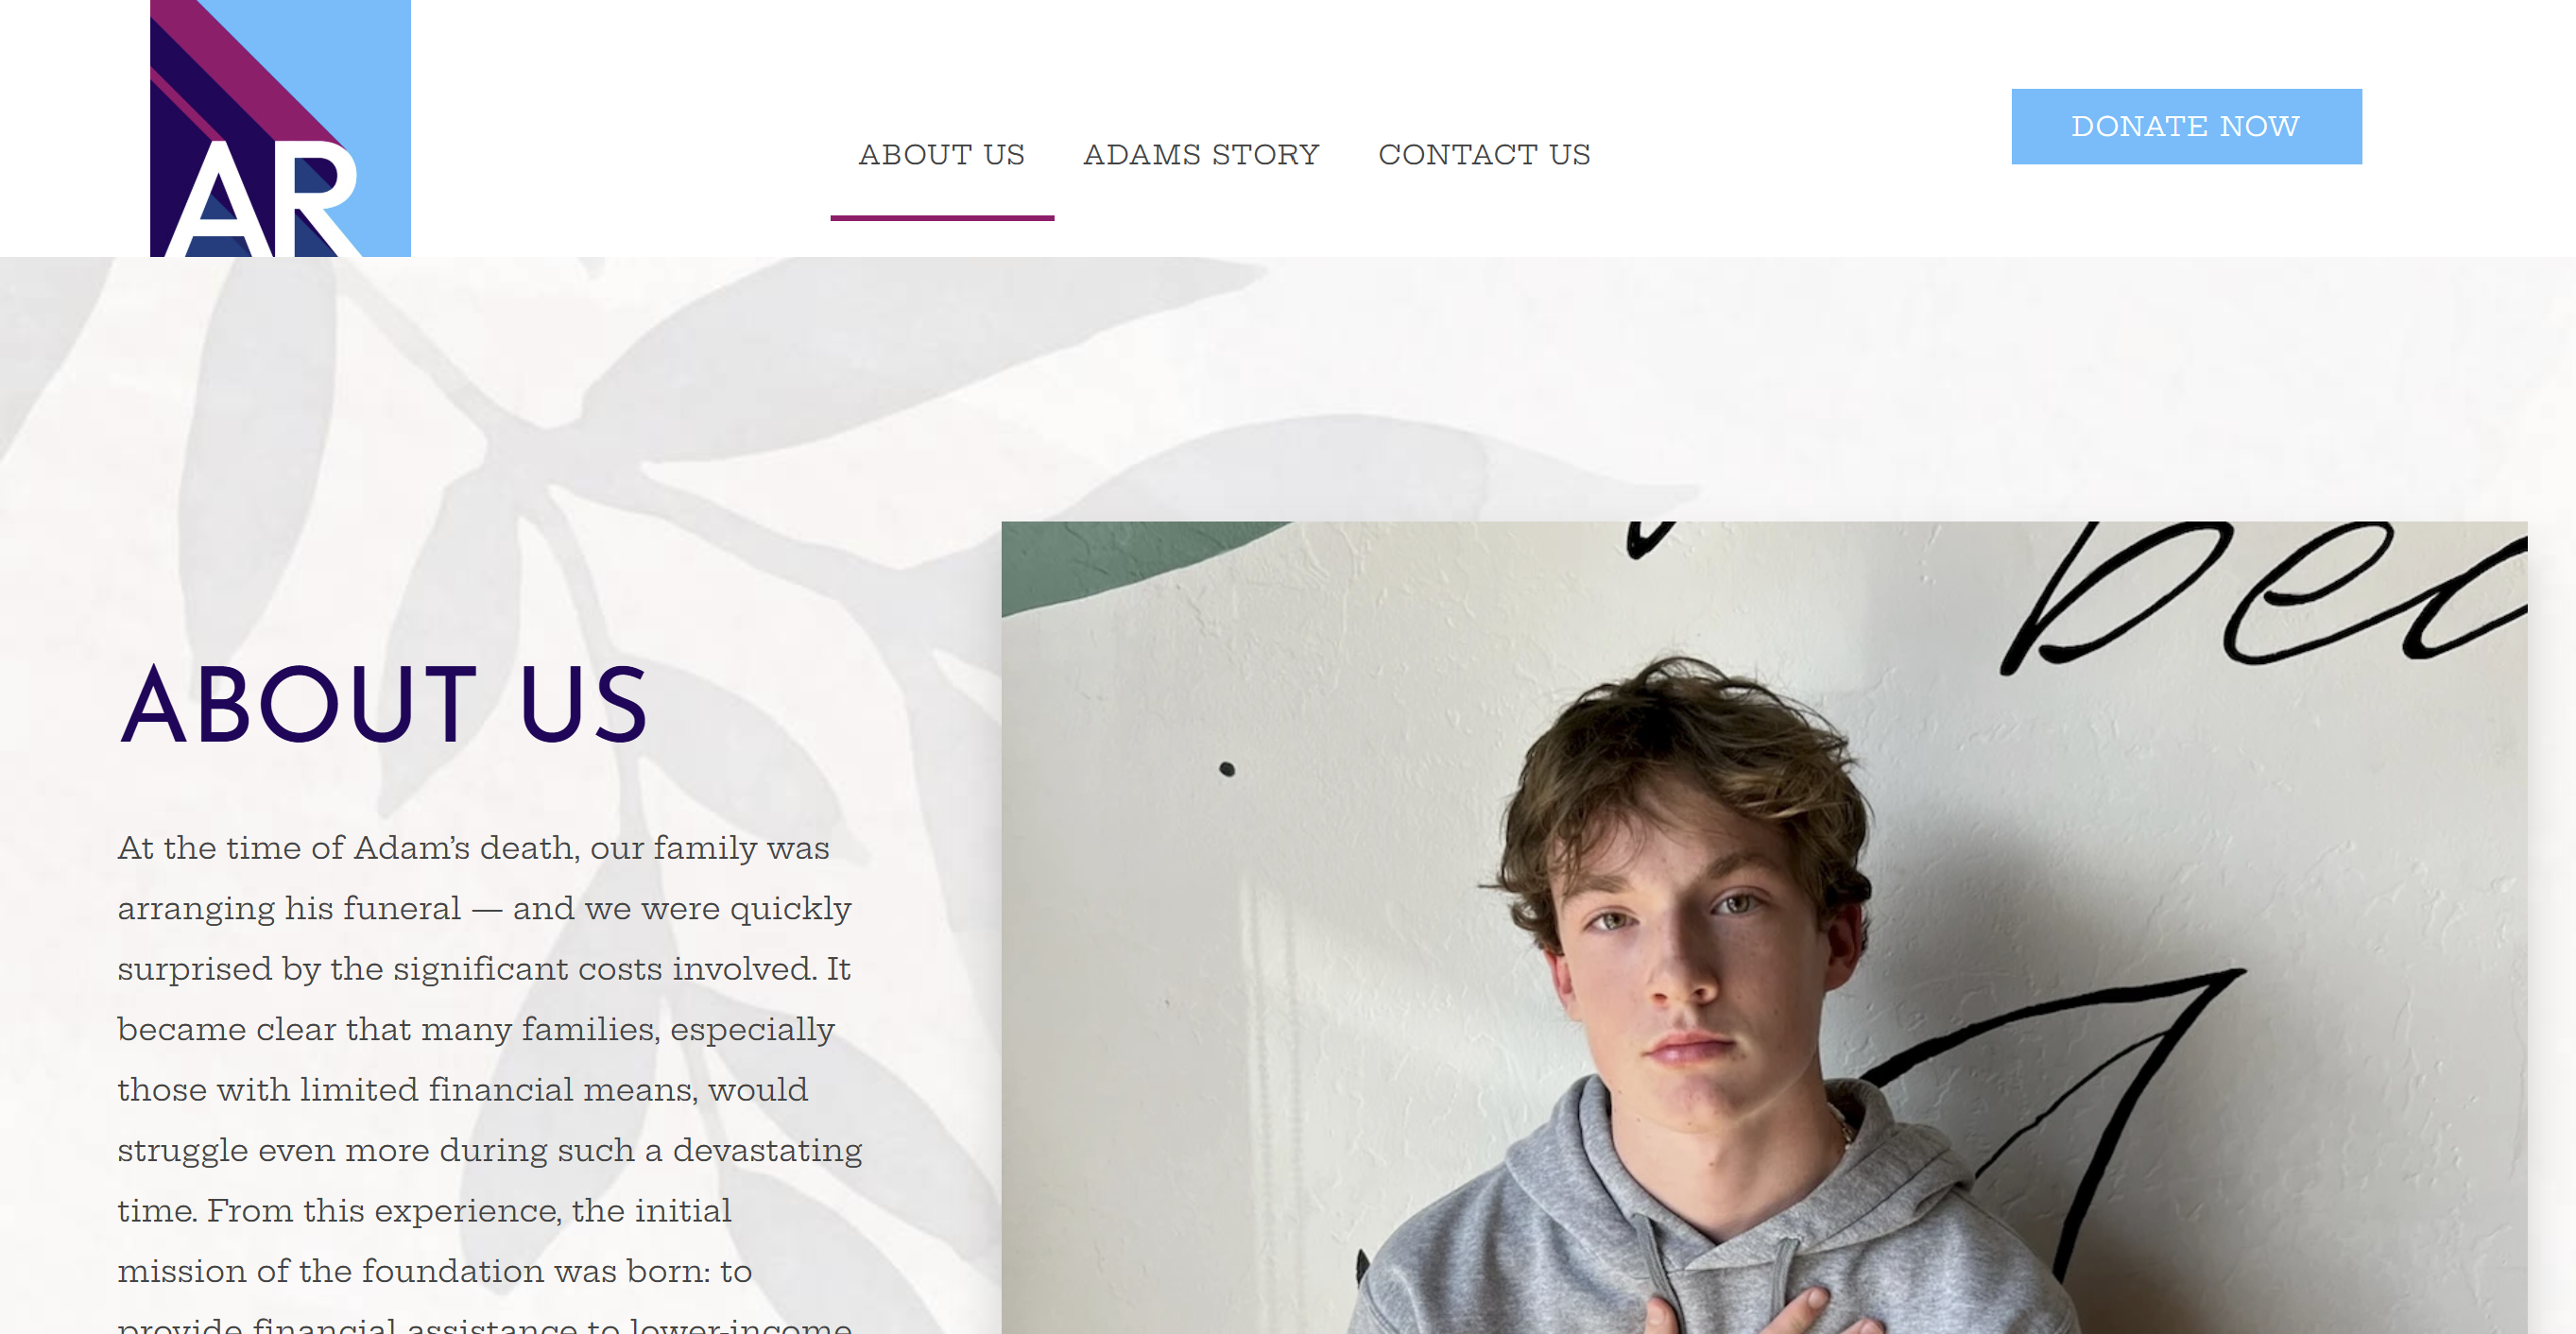Click the small black dot on the wall
2576x1334 pixels.
[1227, 769]
